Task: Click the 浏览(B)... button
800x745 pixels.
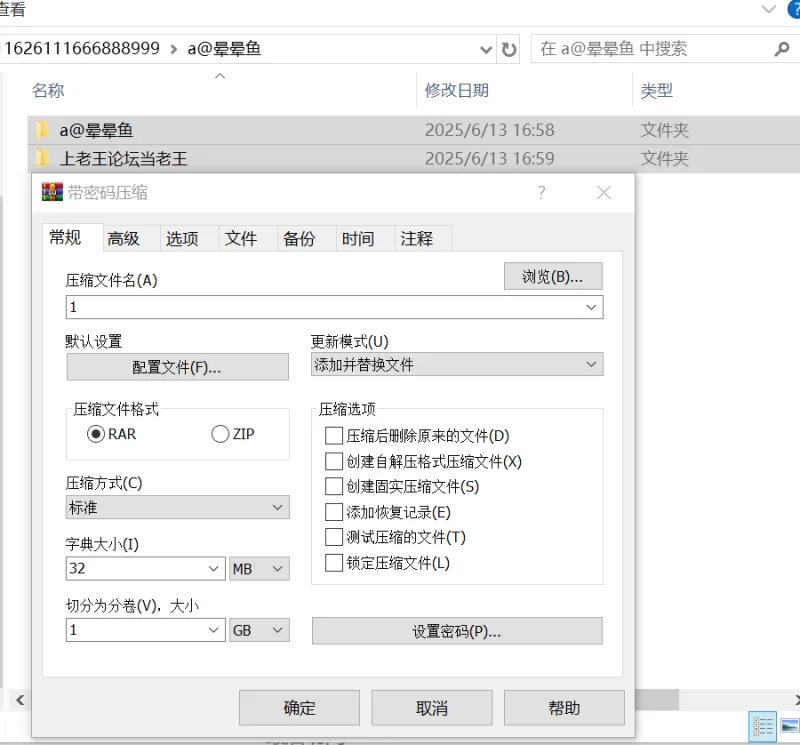Action: click(x=553, y=277)
